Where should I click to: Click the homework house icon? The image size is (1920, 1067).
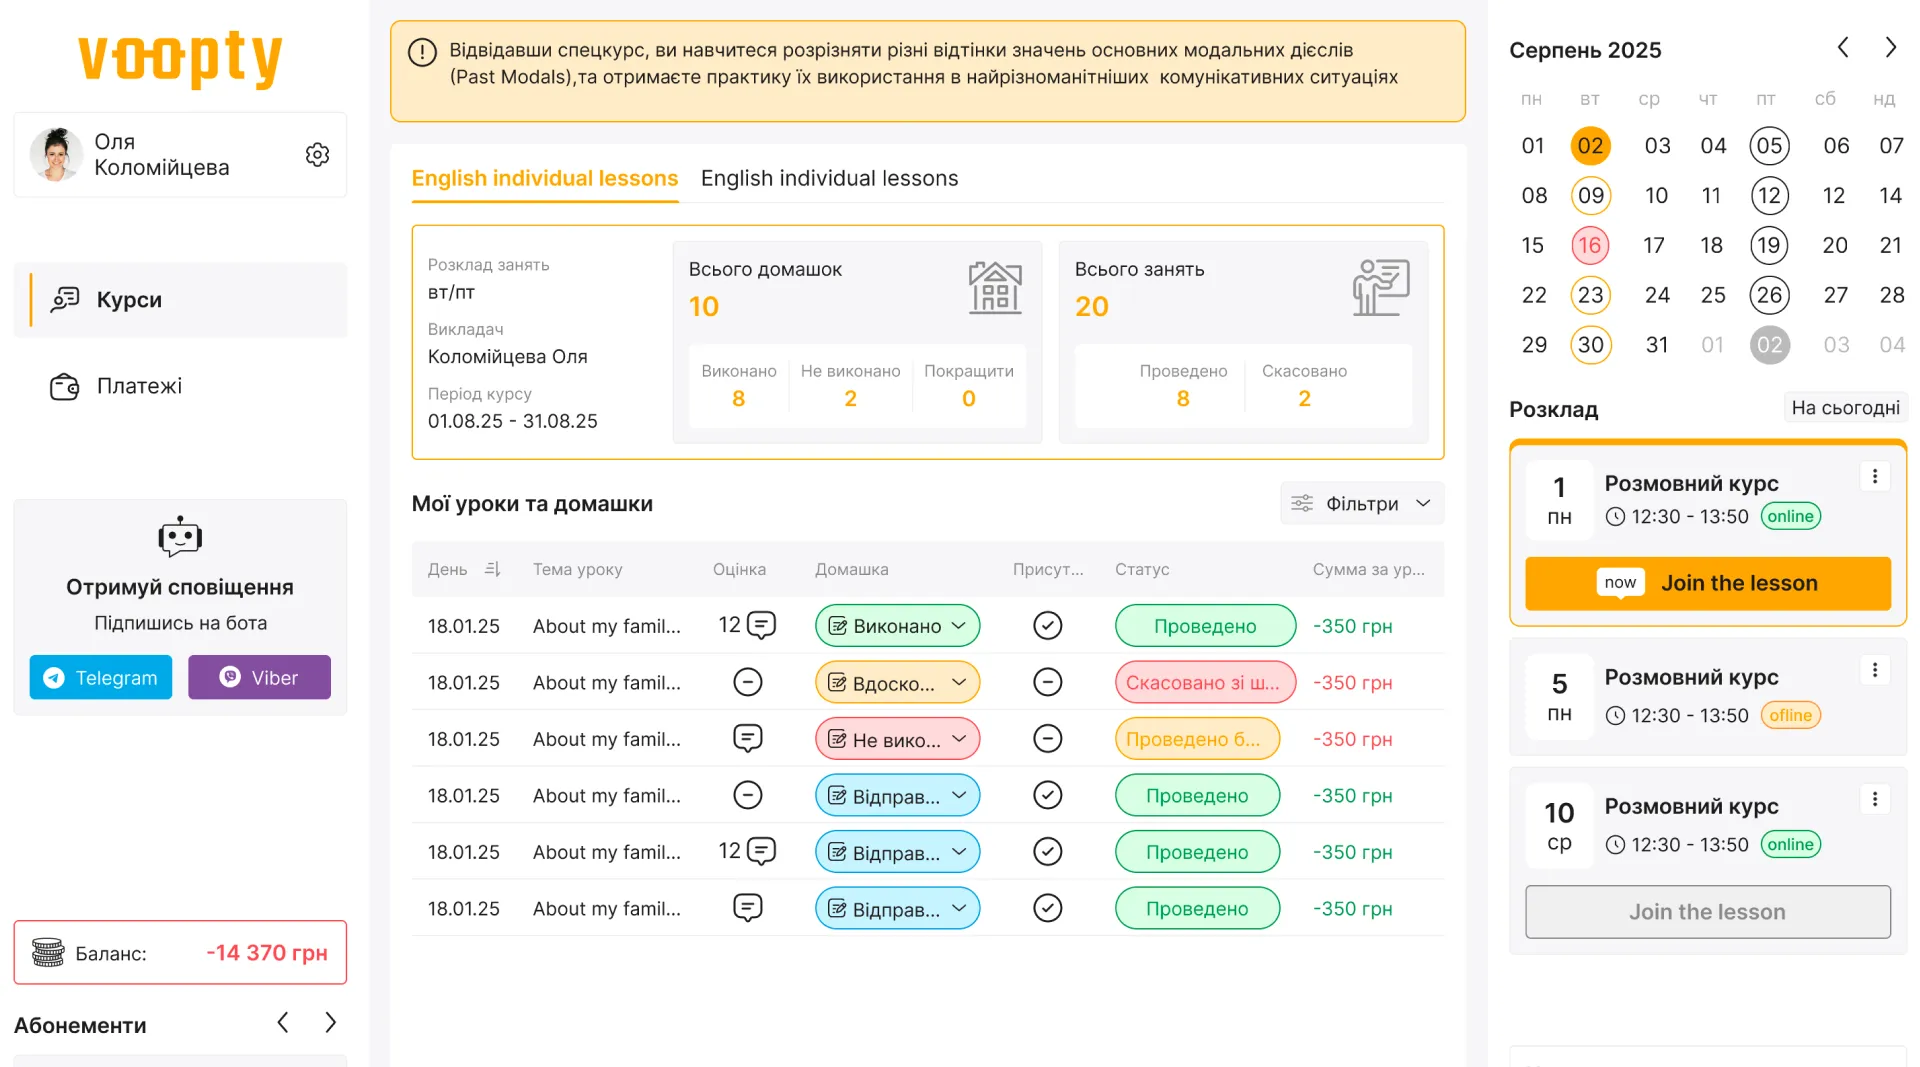click(x=995, y=288)
